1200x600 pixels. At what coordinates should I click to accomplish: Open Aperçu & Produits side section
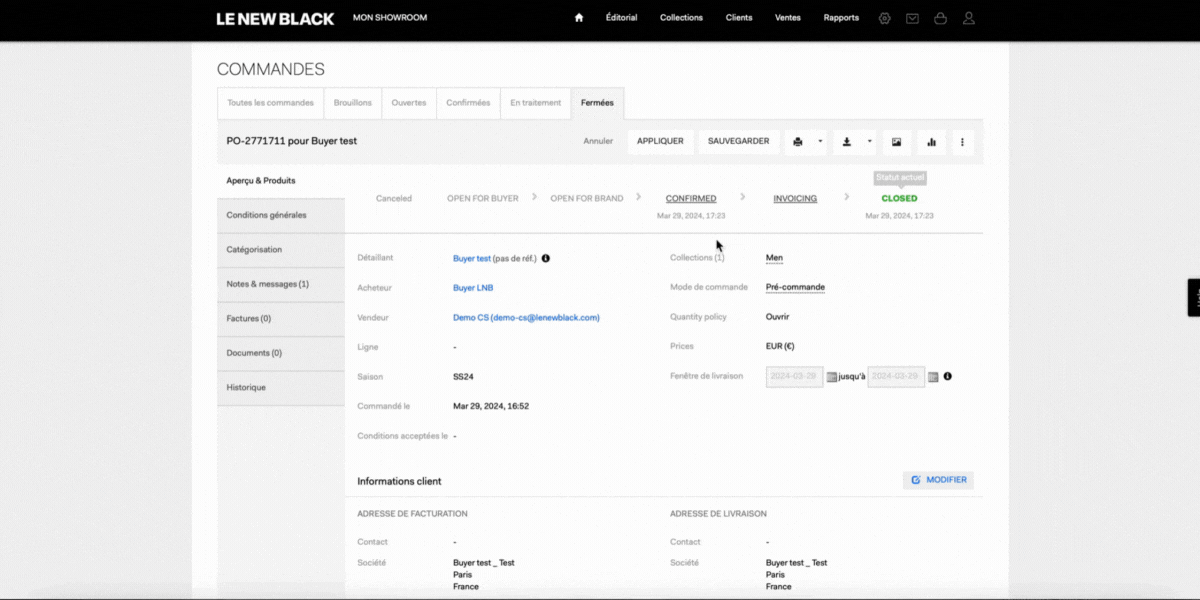pos(281,181)
